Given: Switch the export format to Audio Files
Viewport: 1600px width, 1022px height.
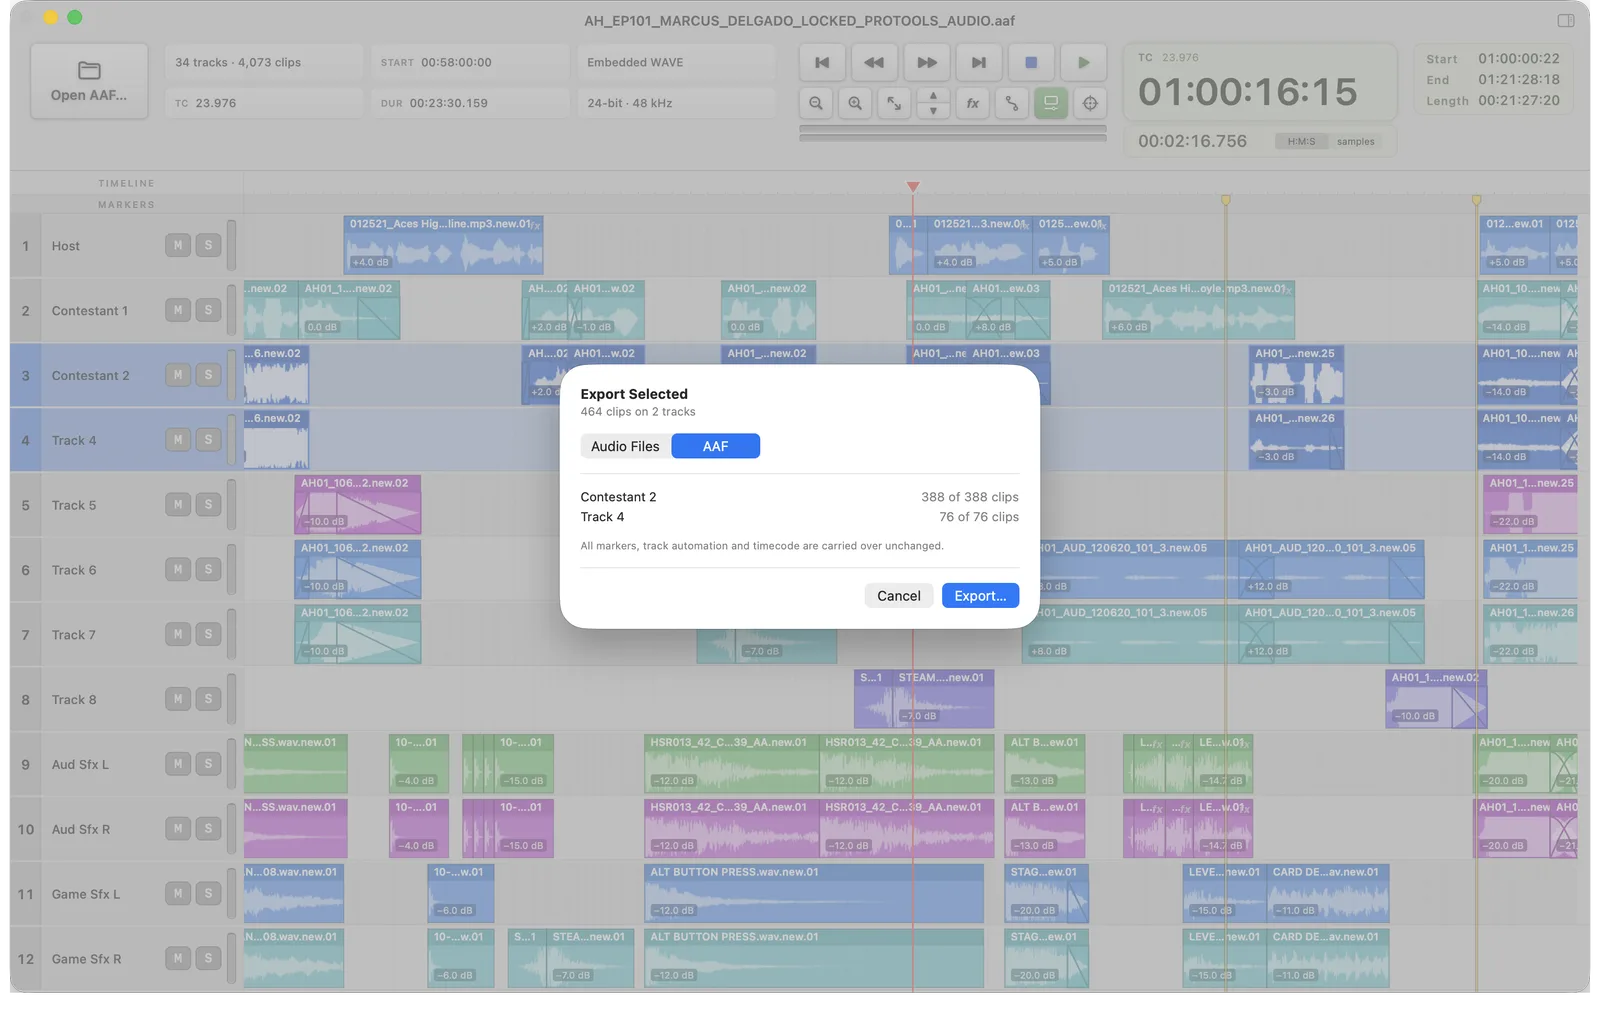Looking at the screenshot, I should point(625,446).
